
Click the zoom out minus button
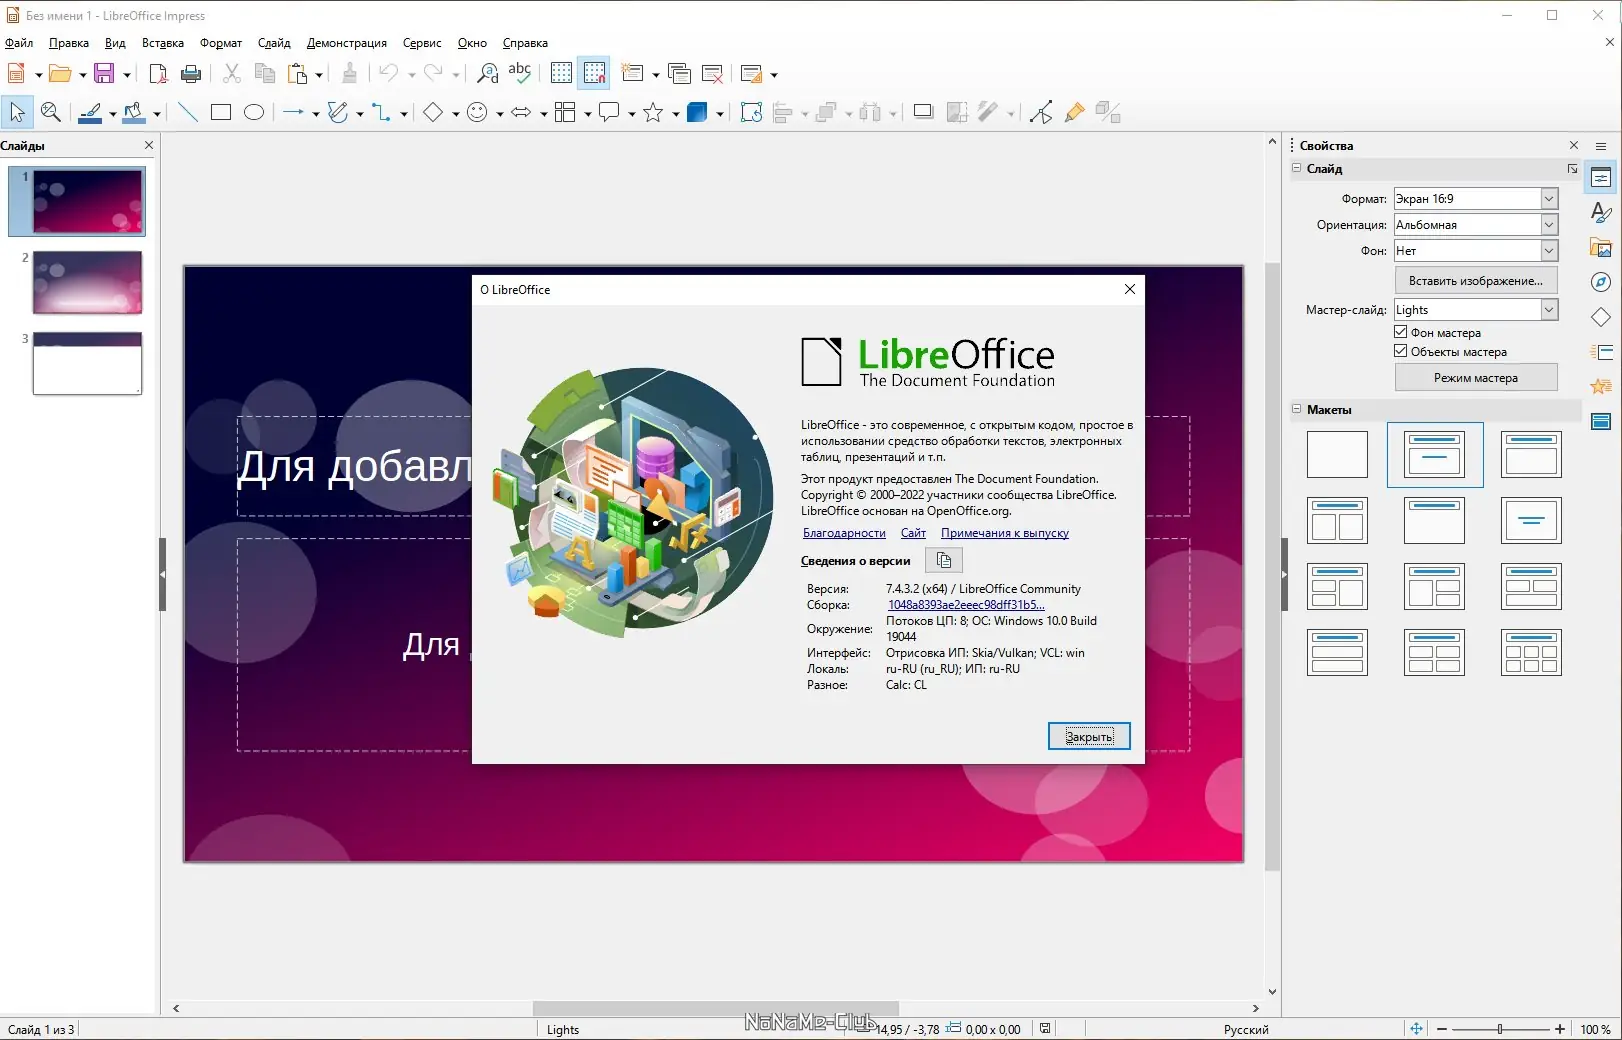[1442, 1029]
